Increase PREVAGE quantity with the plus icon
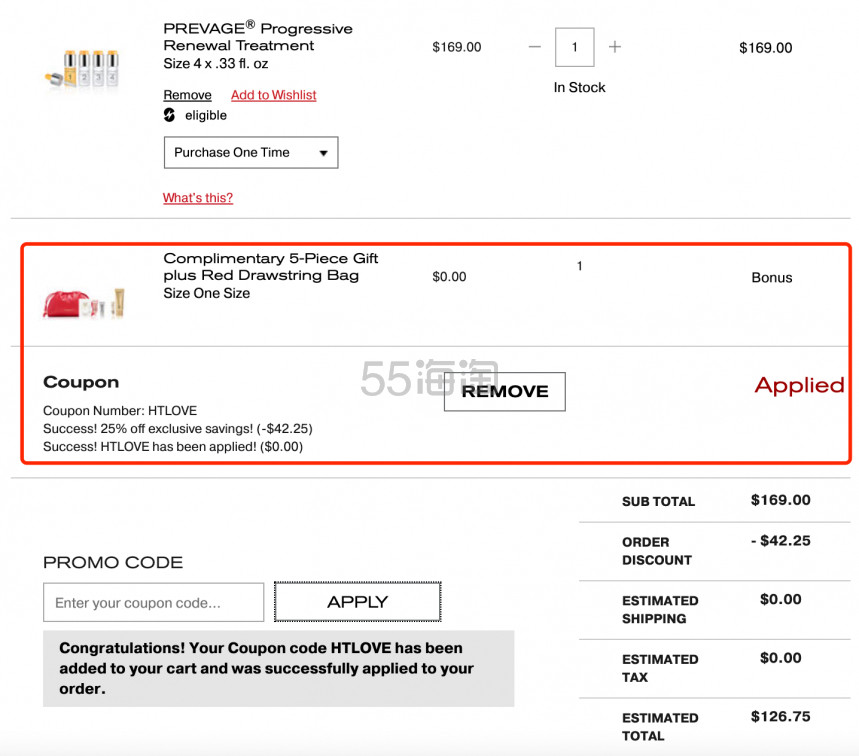The image size is (859, 756). coord(615,47)
